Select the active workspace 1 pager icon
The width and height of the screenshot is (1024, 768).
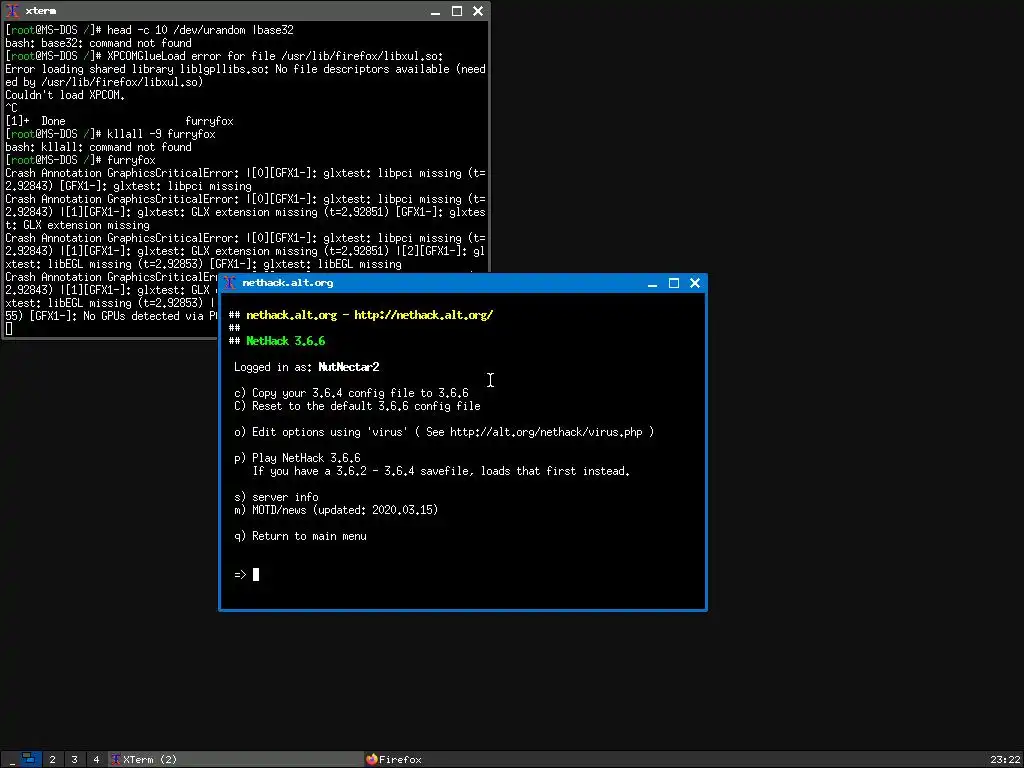coord(29,759)
